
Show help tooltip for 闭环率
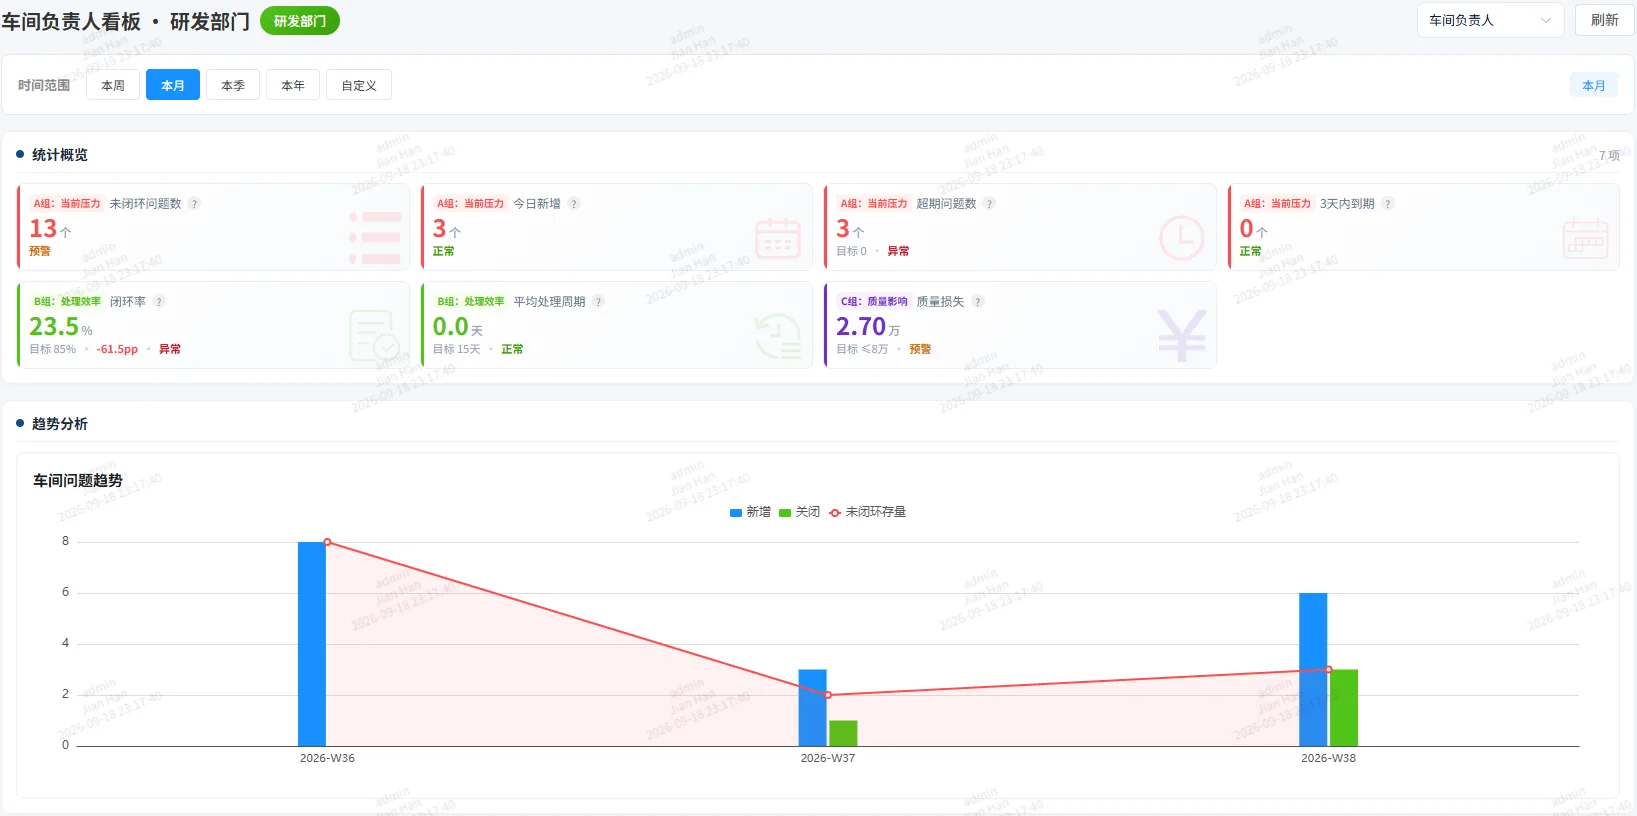click(x=159, y=302)
